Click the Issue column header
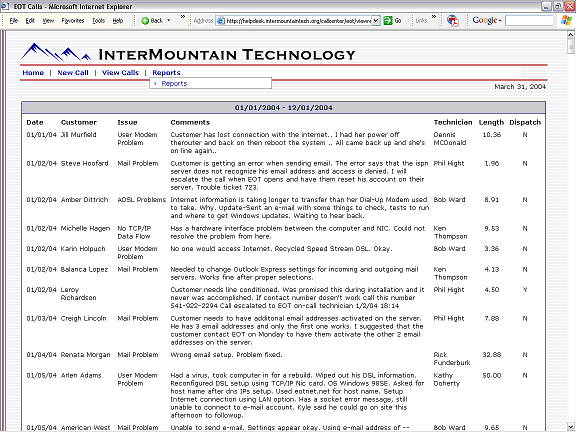The width and height of the screenshot is (576, 432). (x=127, y=122)
